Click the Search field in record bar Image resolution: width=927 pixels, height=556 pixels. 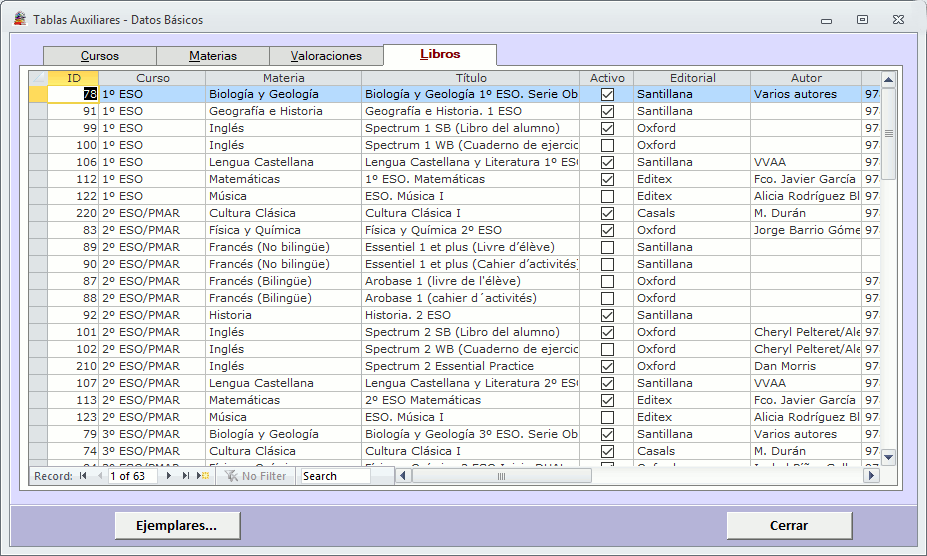(335, 476)
